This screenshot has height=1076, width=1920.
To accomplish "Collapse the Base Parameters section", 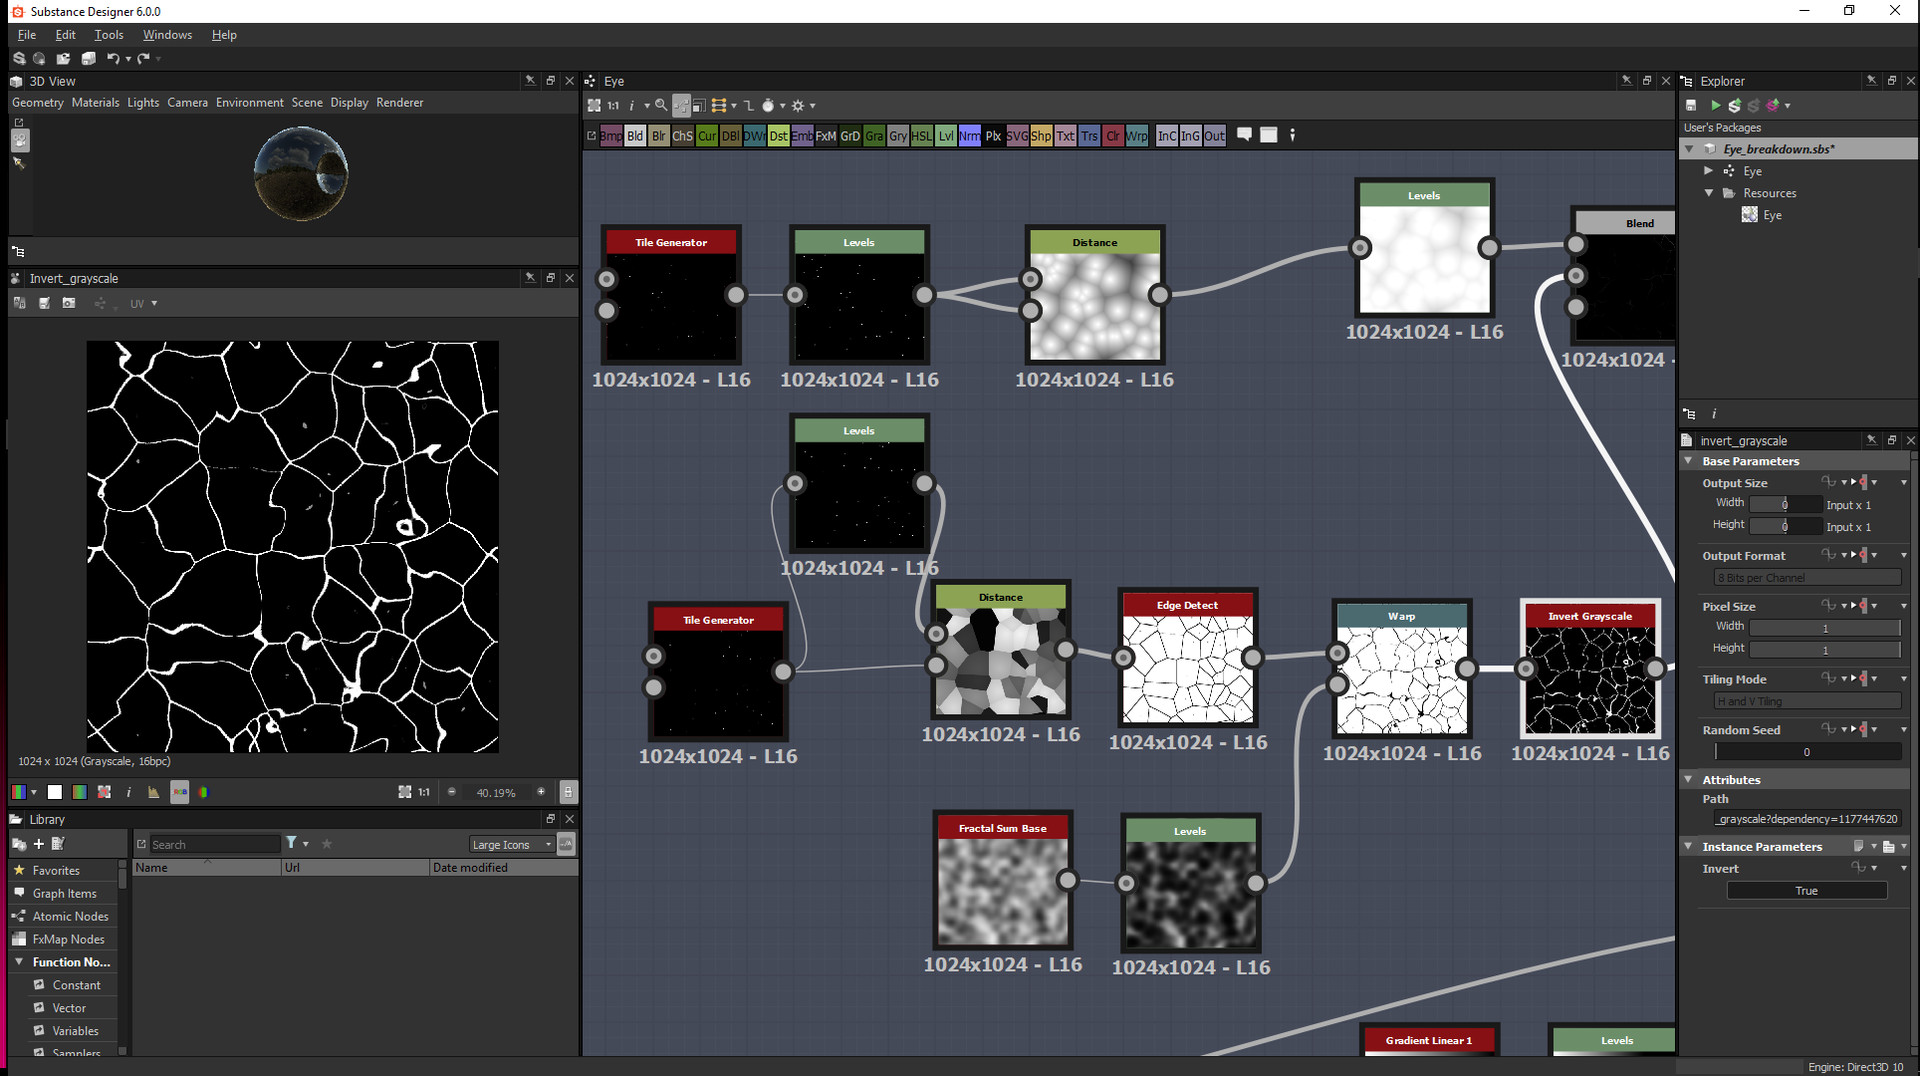I will (1689, 461).
